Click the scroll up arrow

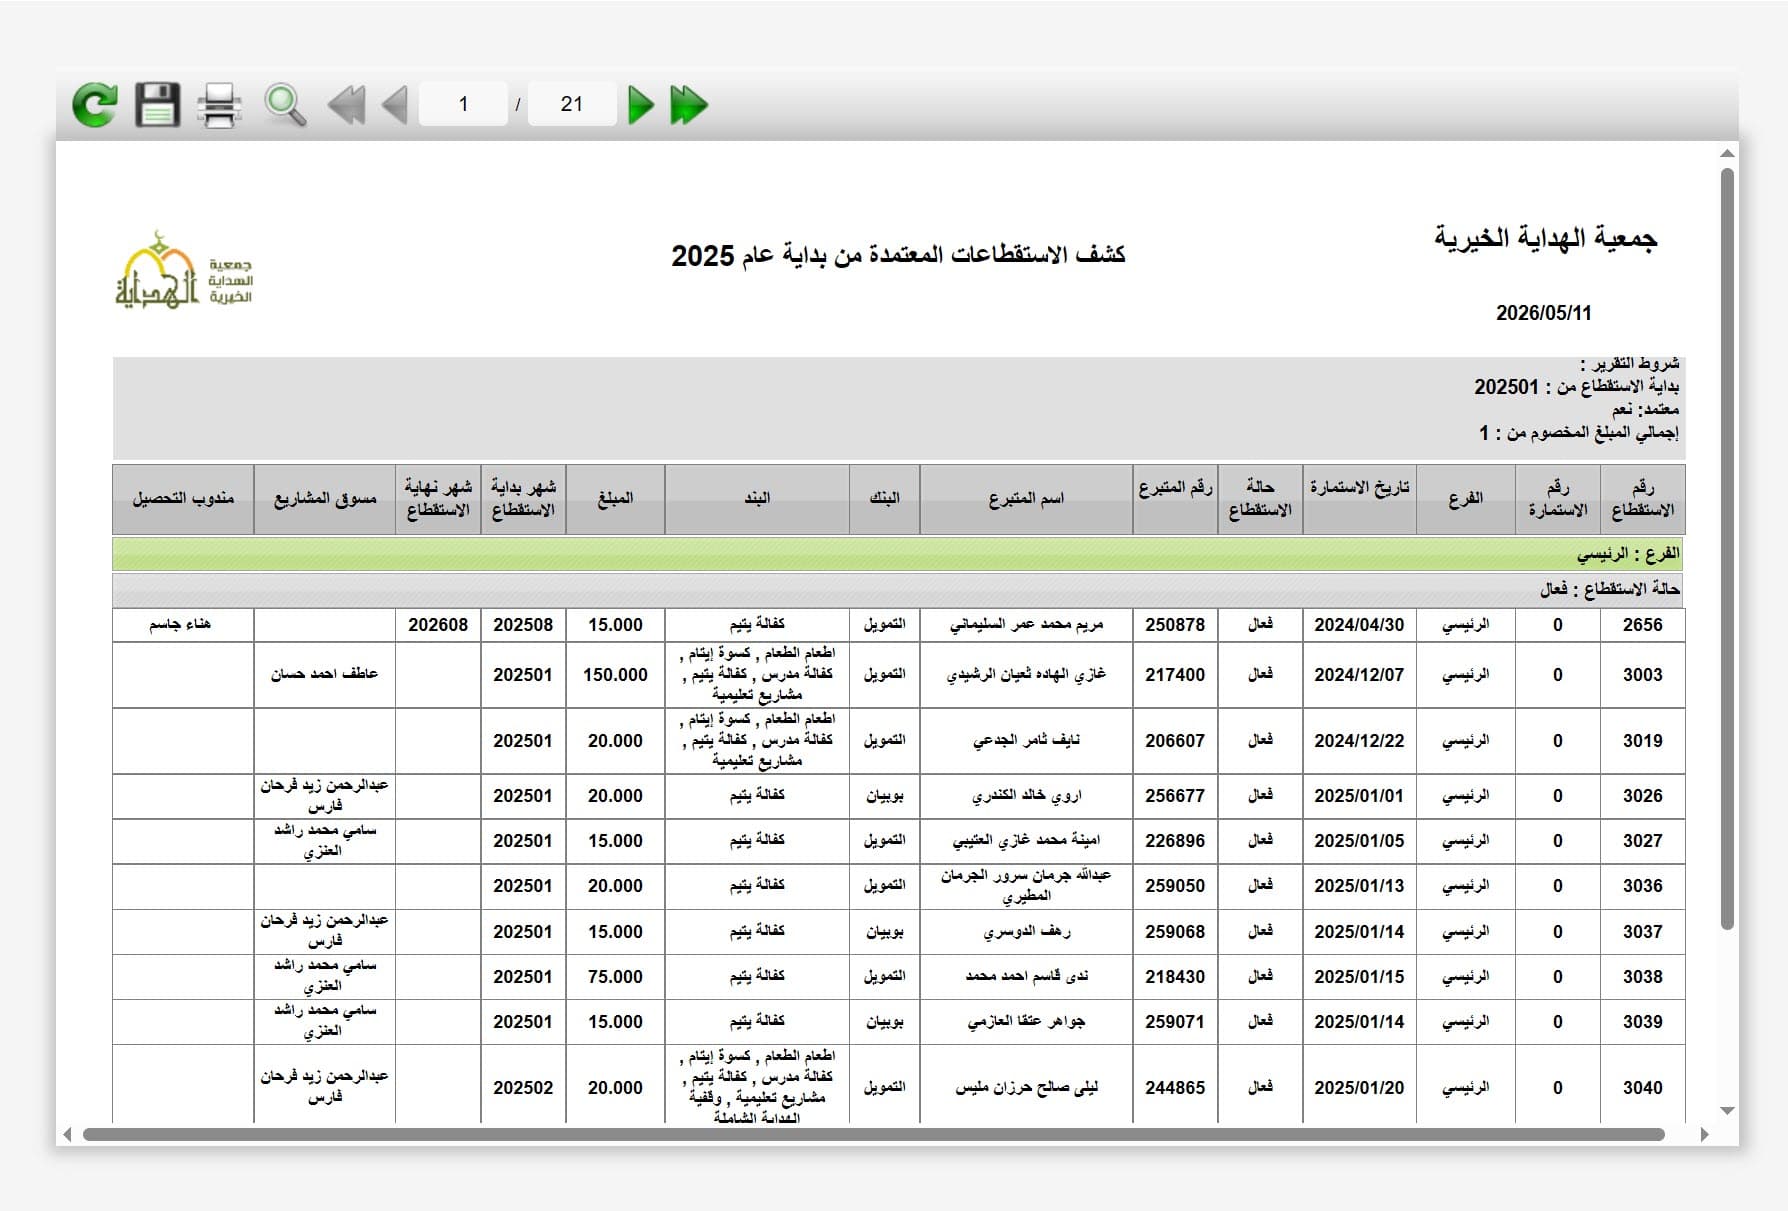[x=1727, y=153]
